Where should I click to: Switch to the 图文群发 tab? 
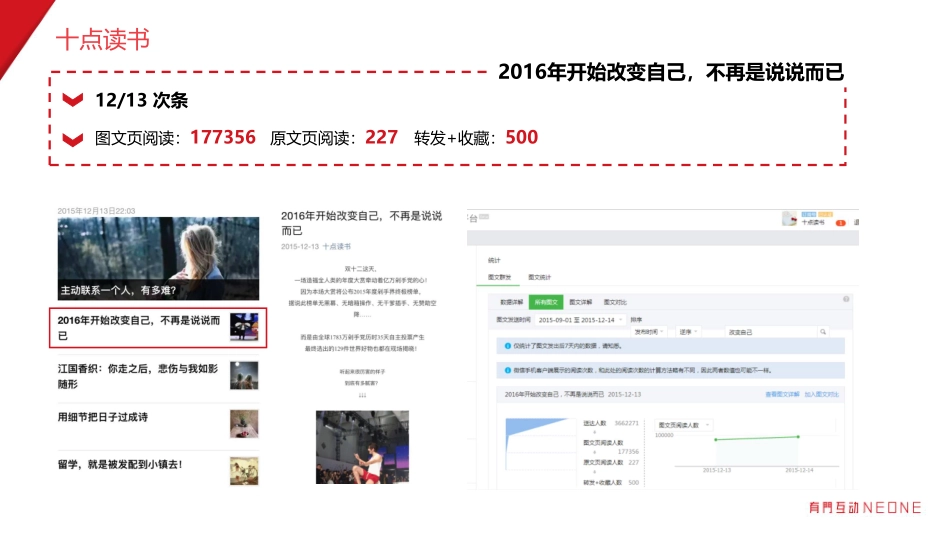click(499, 277)
